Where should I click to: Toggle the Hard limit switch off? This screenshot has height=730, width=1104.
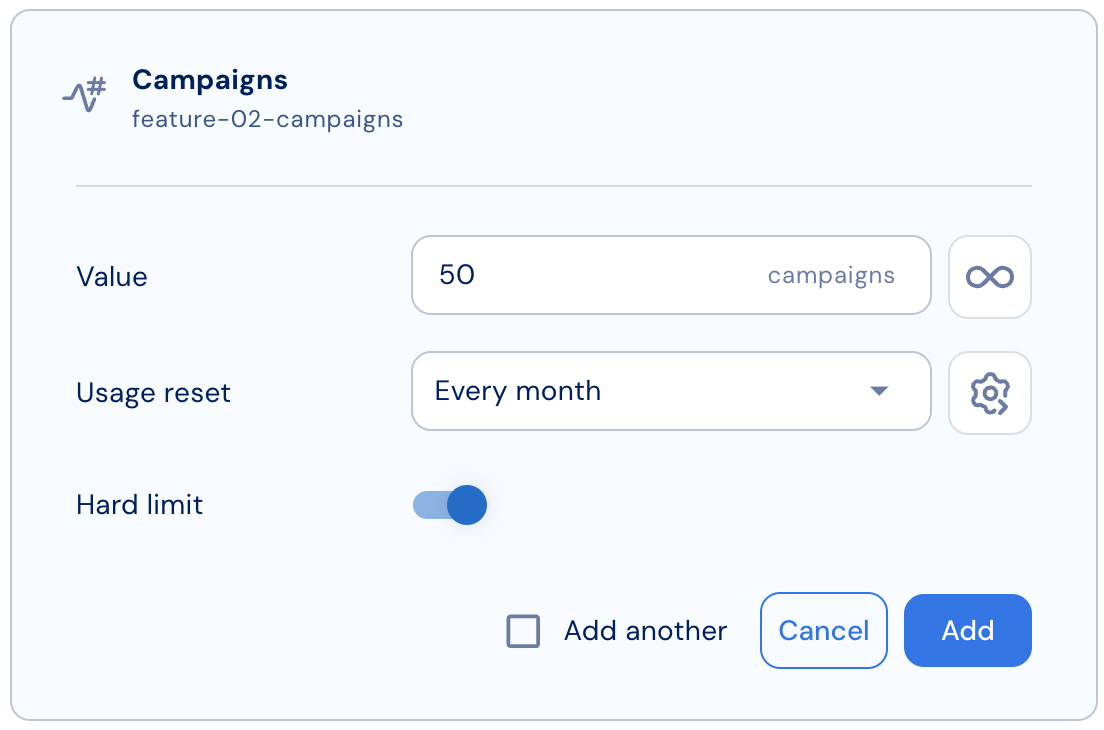(x=450, y=505)
